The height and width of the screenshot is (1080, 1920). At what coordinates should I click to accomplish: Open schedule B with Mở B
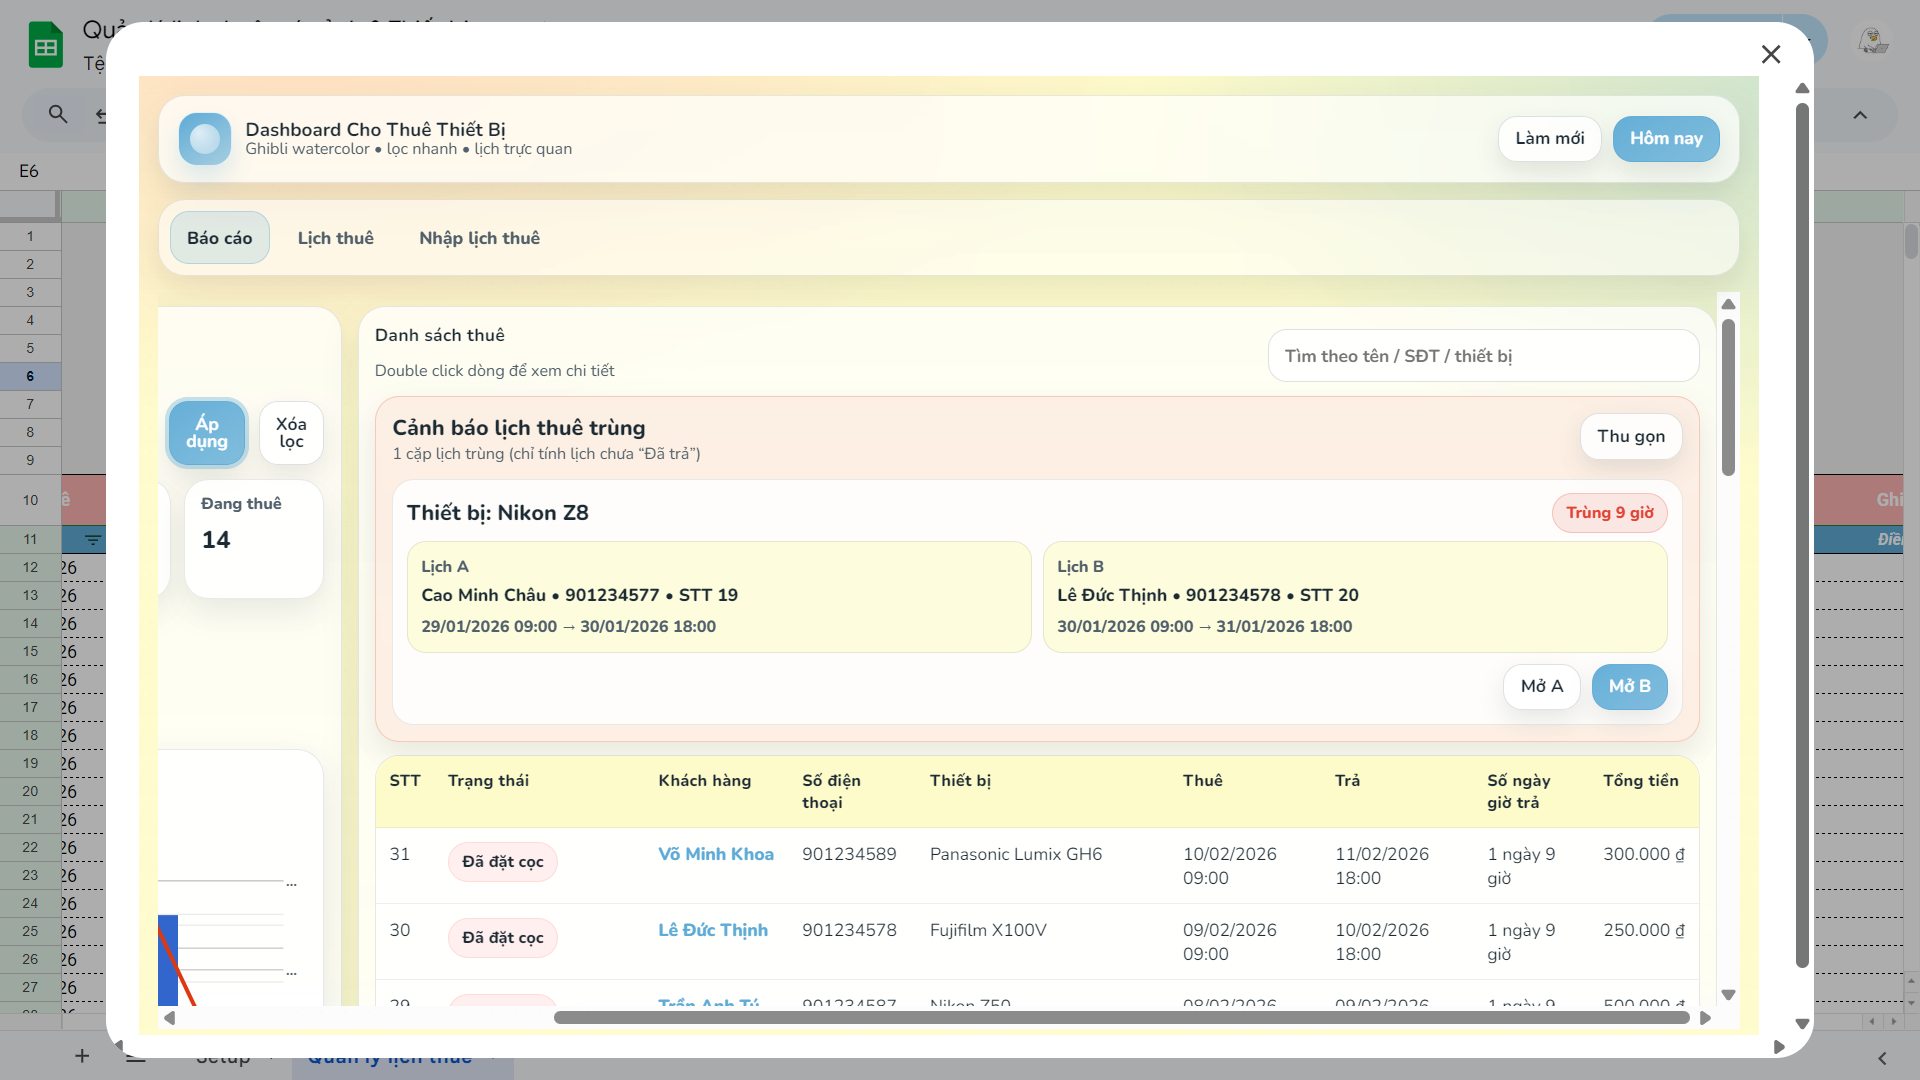(x=1628, y=687)
